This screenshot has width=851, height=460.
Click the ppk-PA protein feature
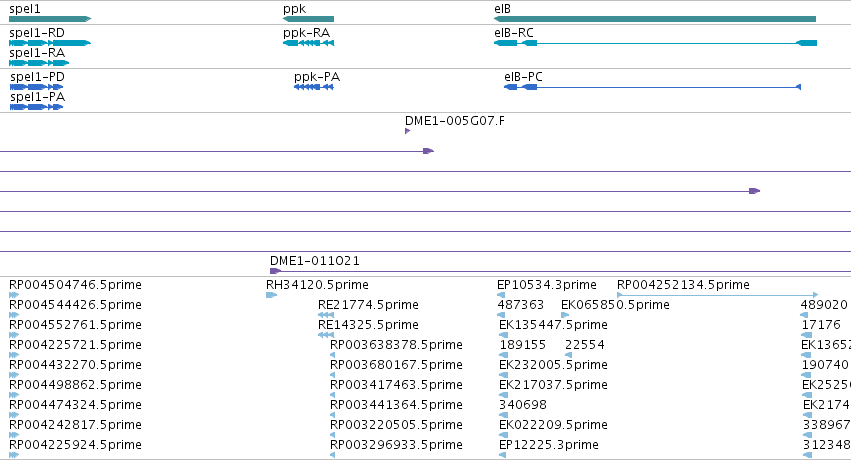coord(314,87)
